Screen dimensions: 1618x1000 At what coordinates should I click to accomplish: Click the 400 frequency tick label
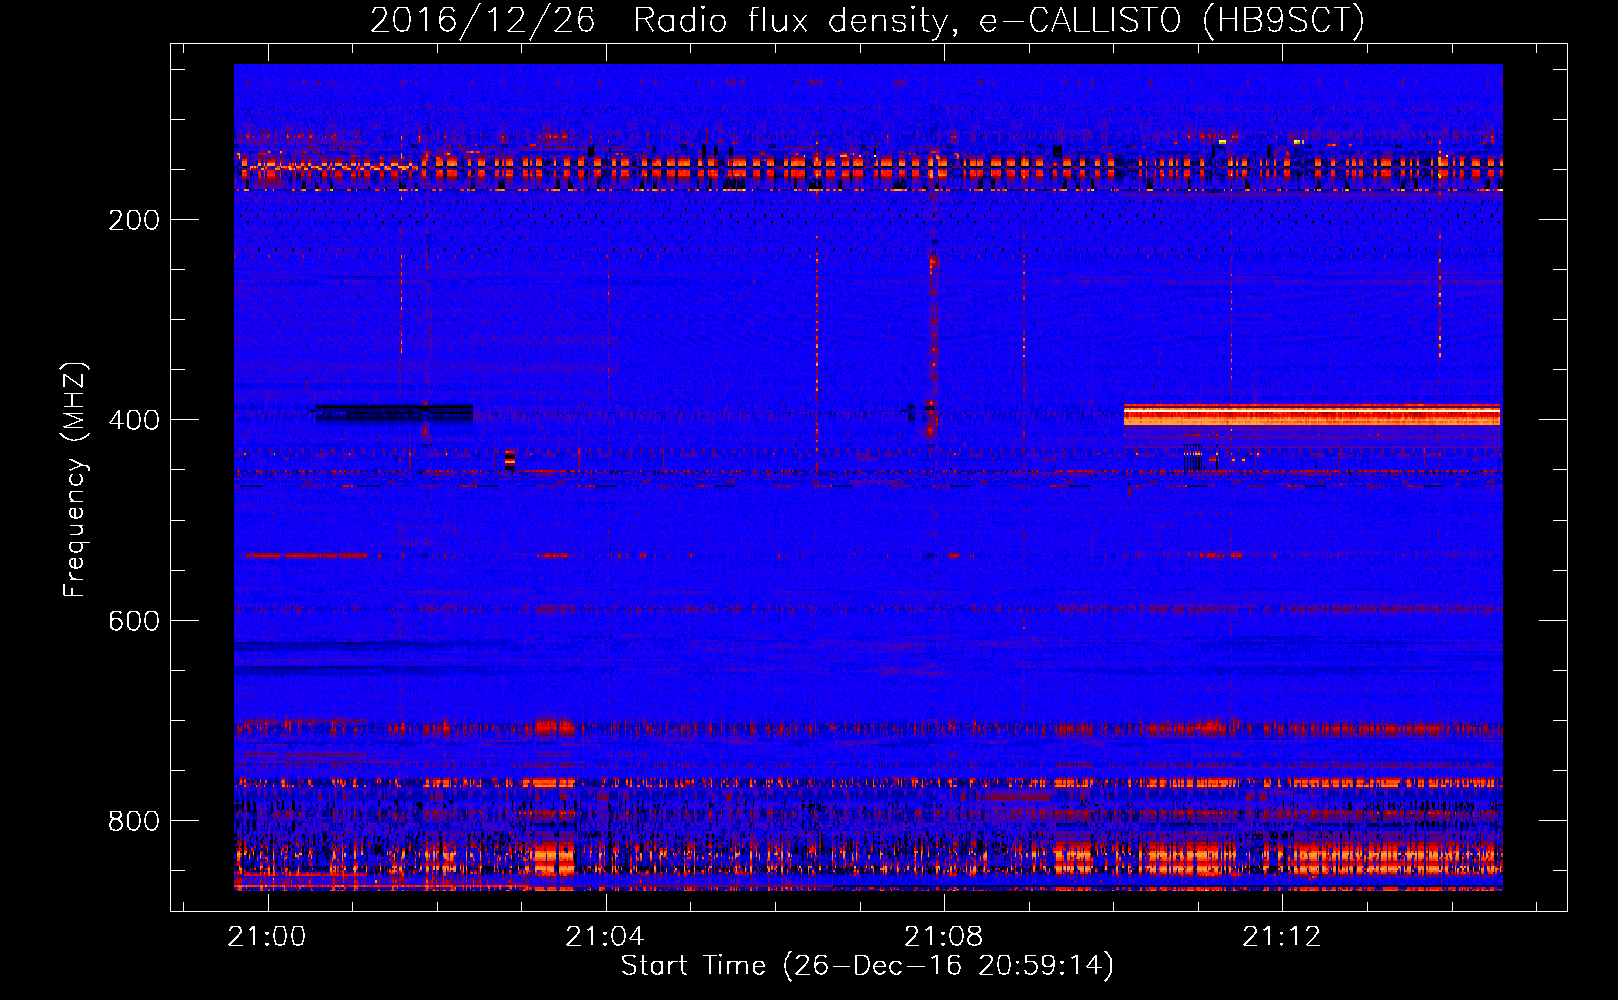133,420
